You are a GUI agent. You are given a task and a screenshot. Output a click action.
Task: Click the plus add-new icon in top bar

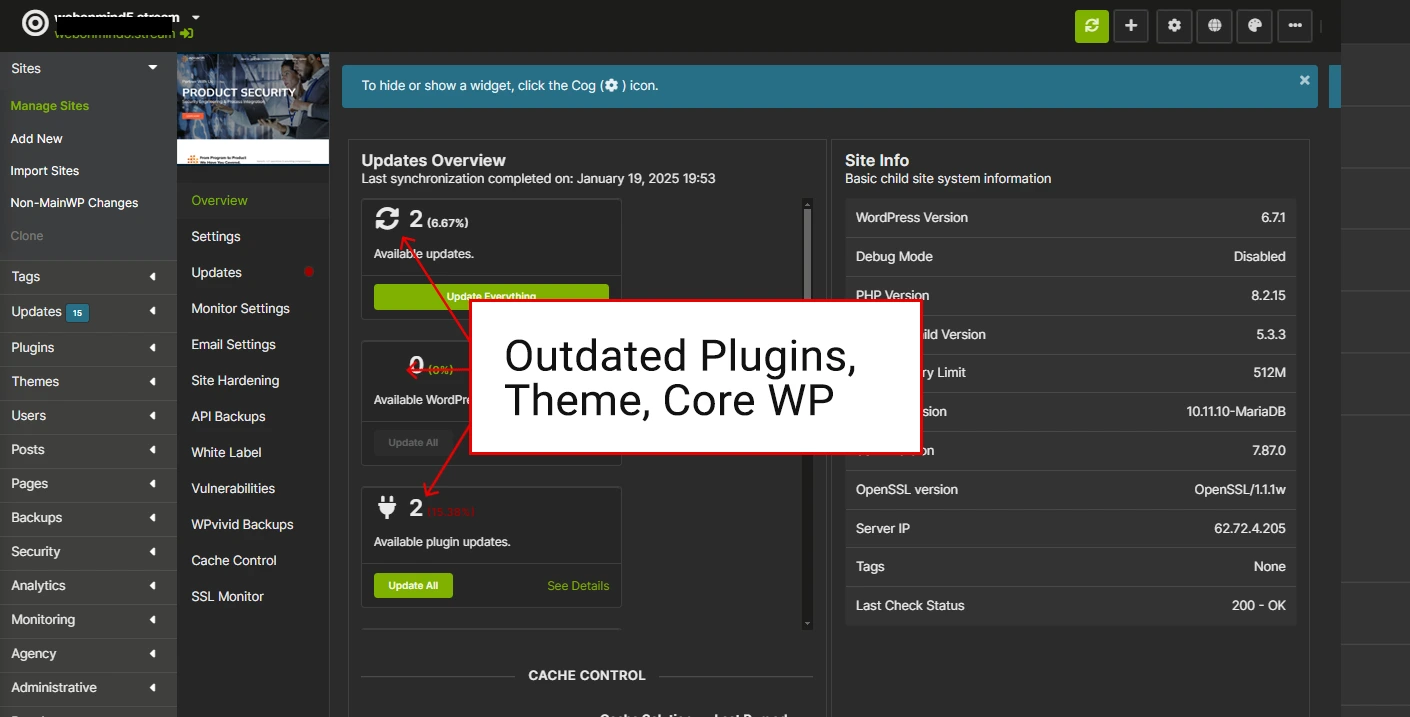click(1131, 26)
